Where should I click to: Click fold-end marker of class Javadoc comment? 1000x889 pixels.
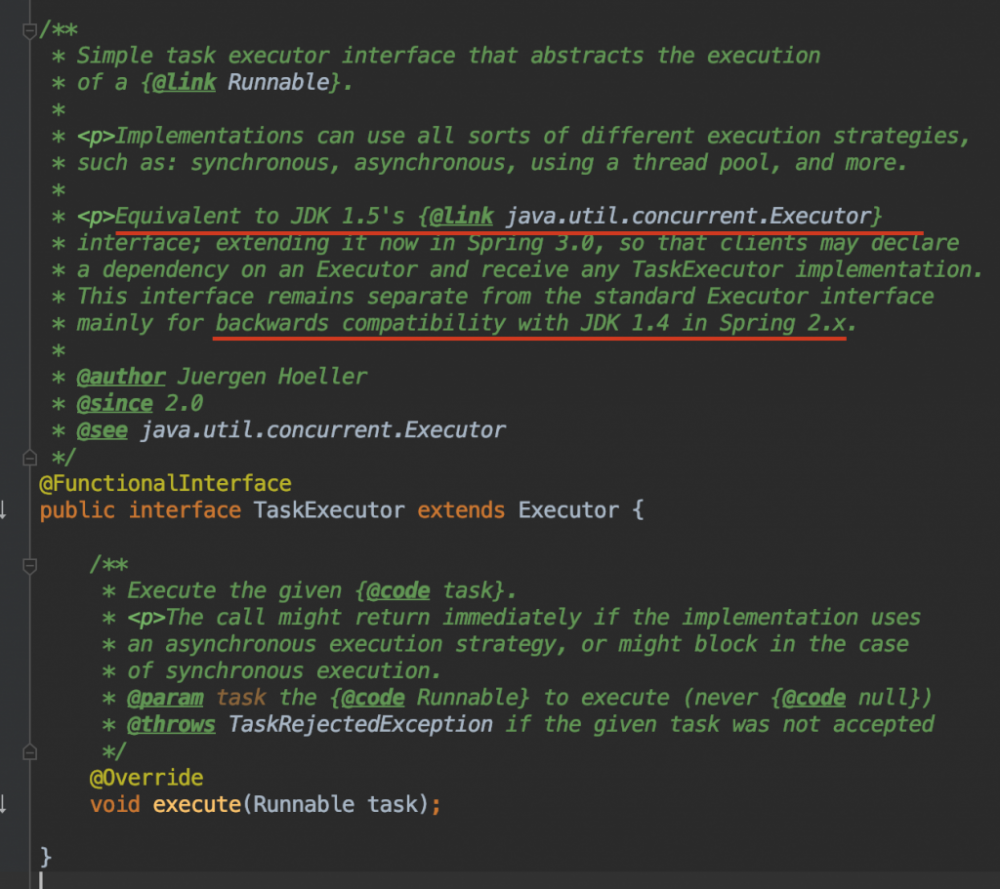click(29, 457)
